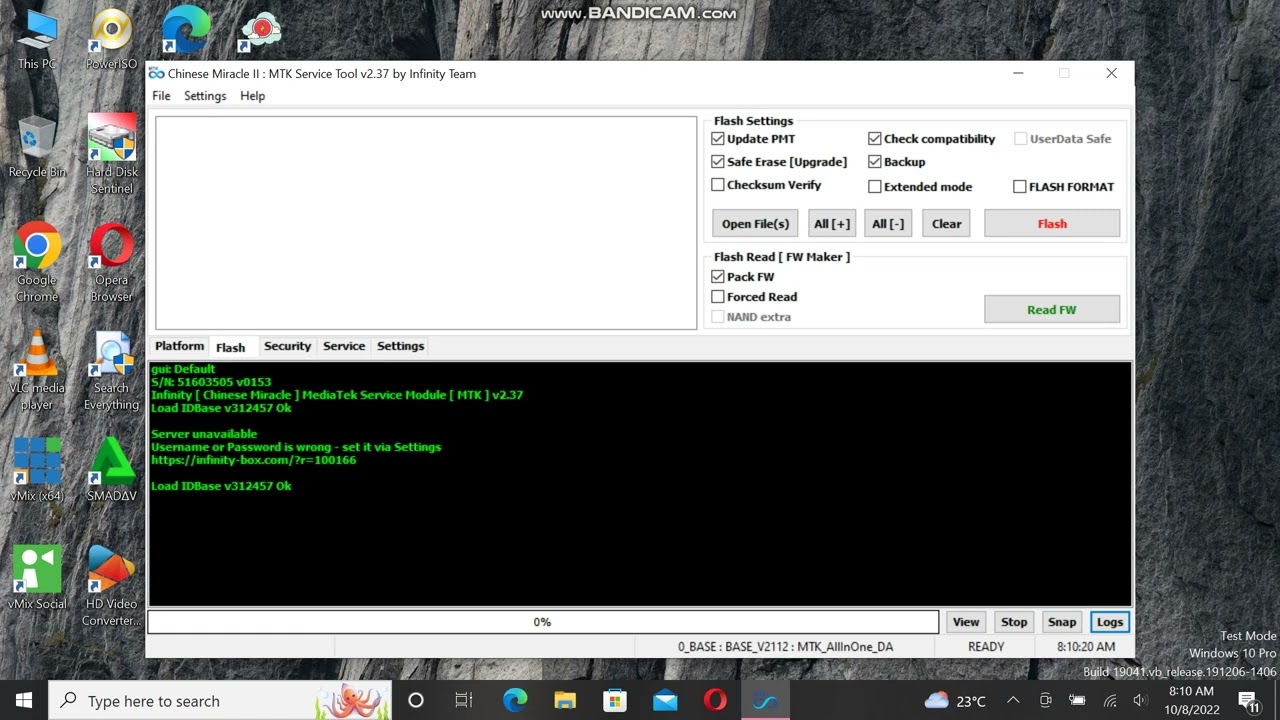Open PowerISO desktop shortcut

coord(111,40)
